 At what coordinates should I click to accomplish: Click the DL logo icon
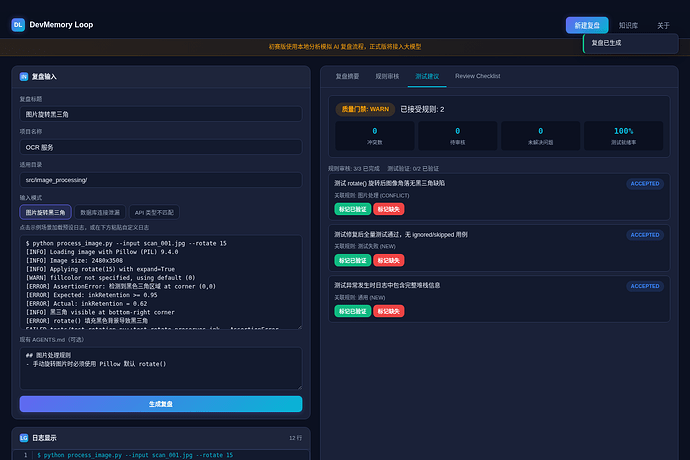(18, 25)
